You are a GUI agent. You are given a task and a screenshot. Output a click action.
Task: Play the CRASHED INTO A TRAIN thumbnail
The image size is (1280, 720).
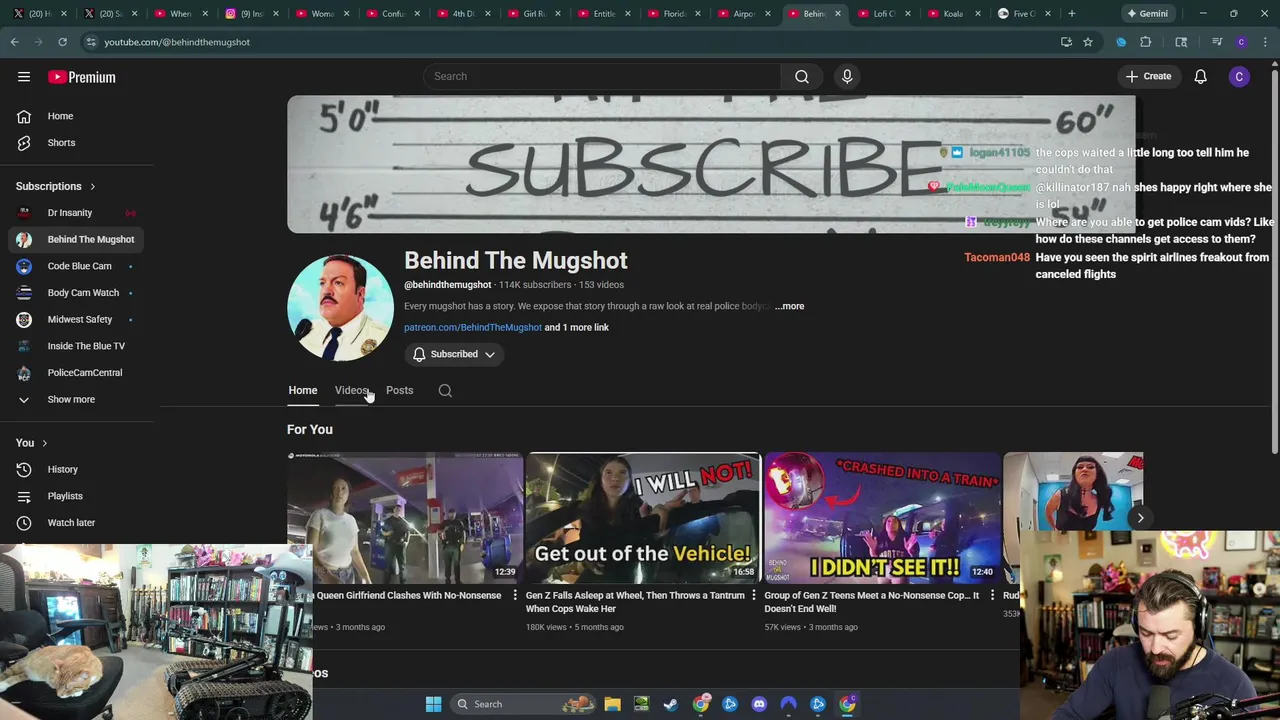[882, 518]
